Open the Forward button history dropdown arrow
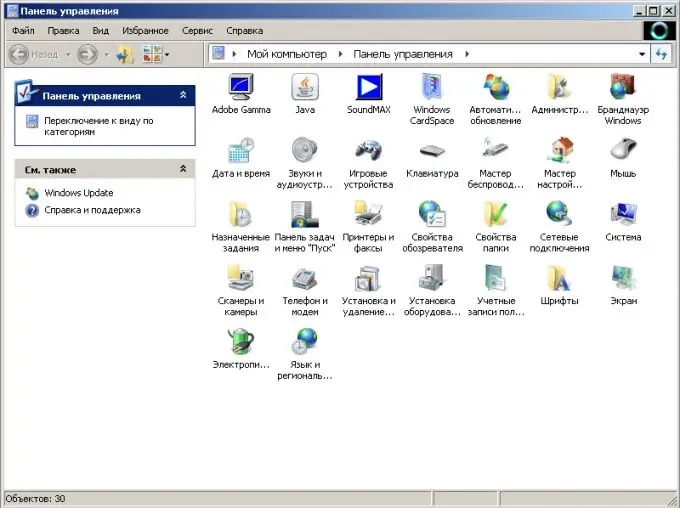The width and height of the screenshot is (680, 508). (106, 55)
